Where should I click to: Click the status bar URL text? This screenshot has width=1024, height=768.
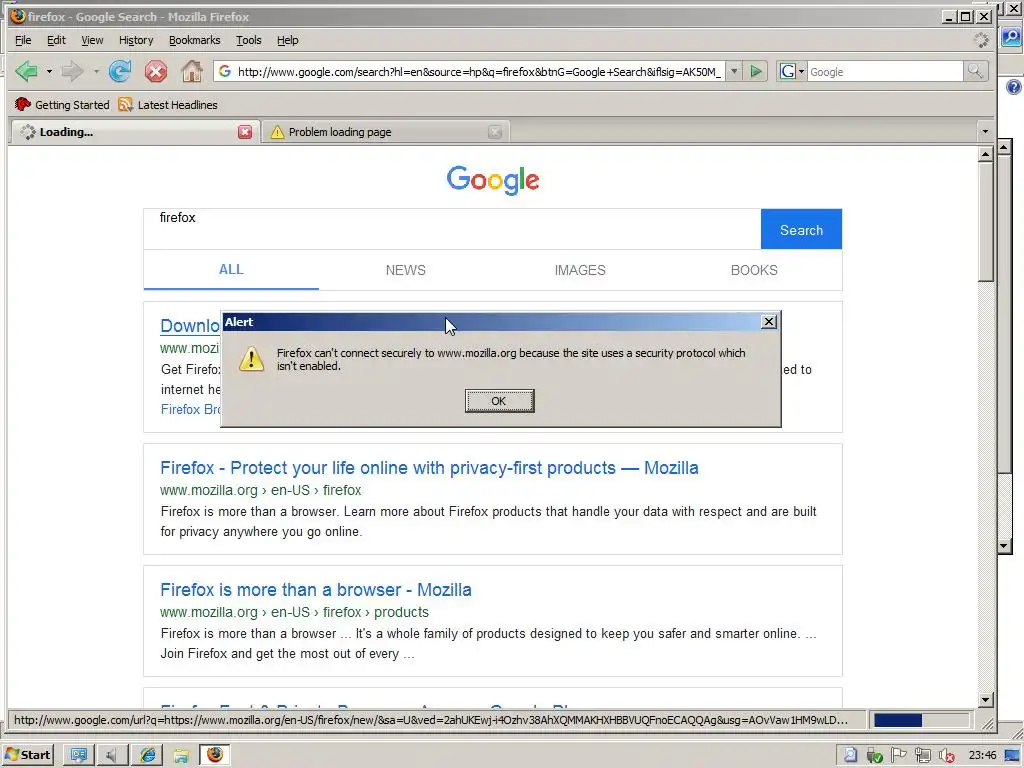click(431, 720)
